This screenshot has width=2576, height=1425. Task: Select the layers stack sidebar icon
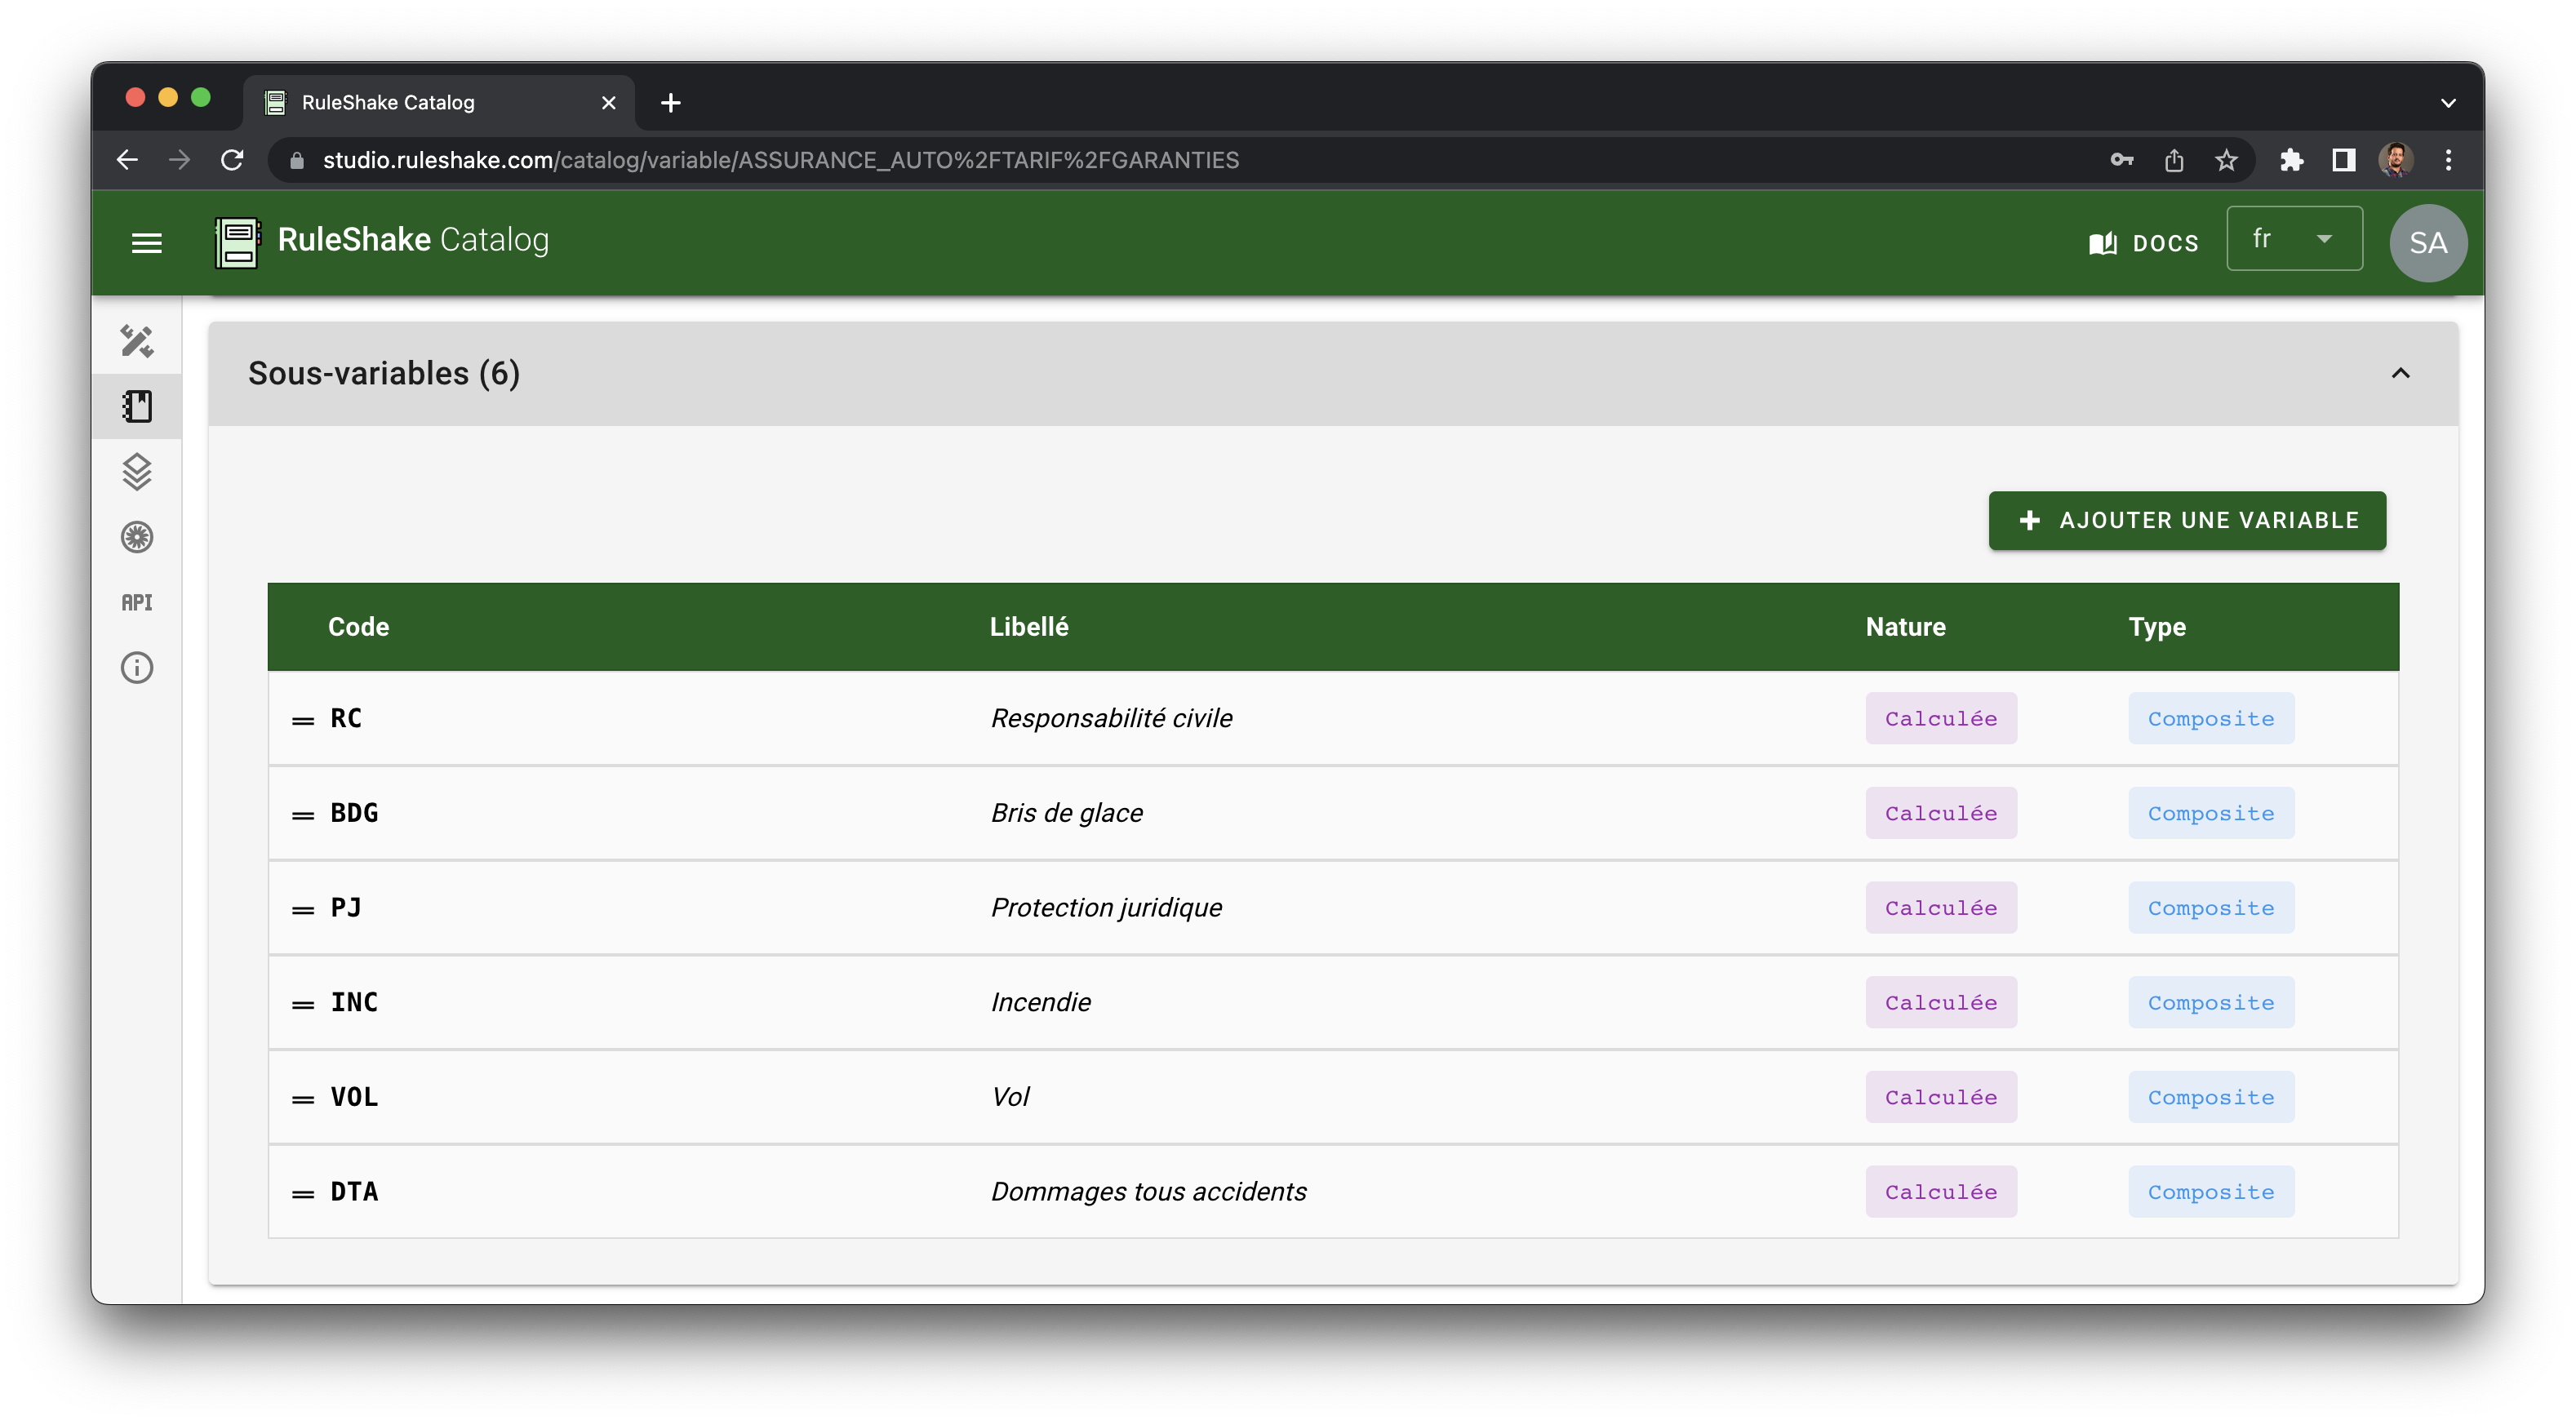pyautogui.click(x=137, y=471)
